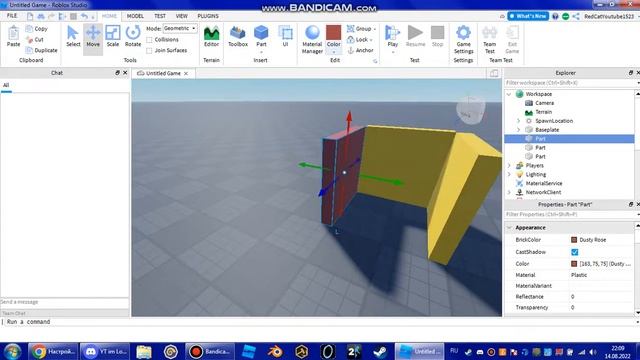Enable the Join Surfaces checkbox
This screenshot has height=360, width=640.
[149, 51]
